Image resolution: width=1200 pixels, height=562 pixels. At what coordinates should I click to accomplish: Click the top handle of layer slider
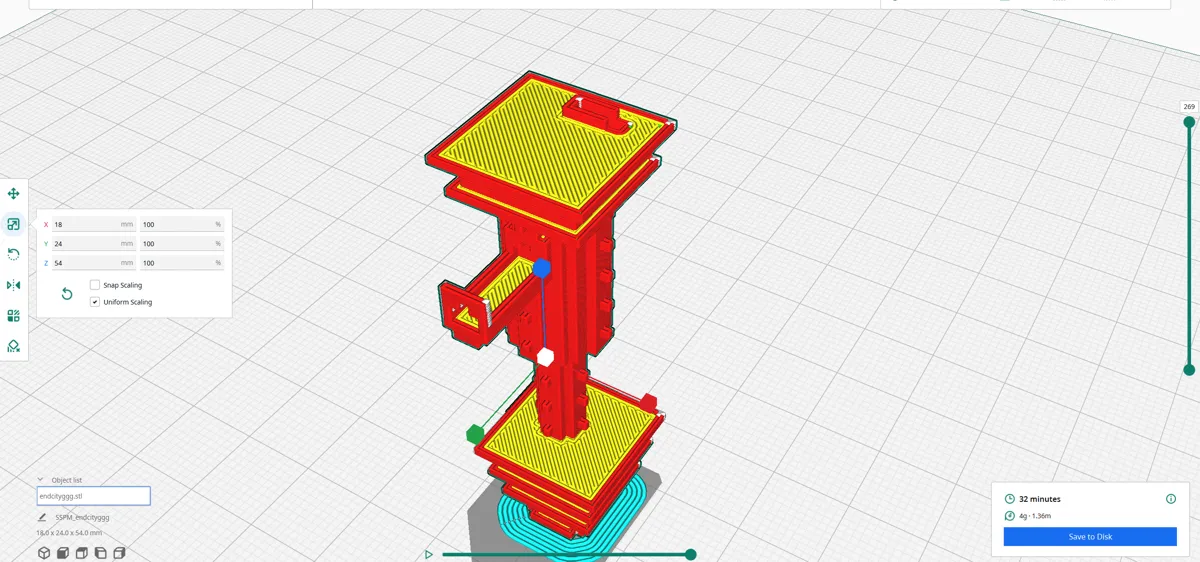click(x=1189, y=122)
